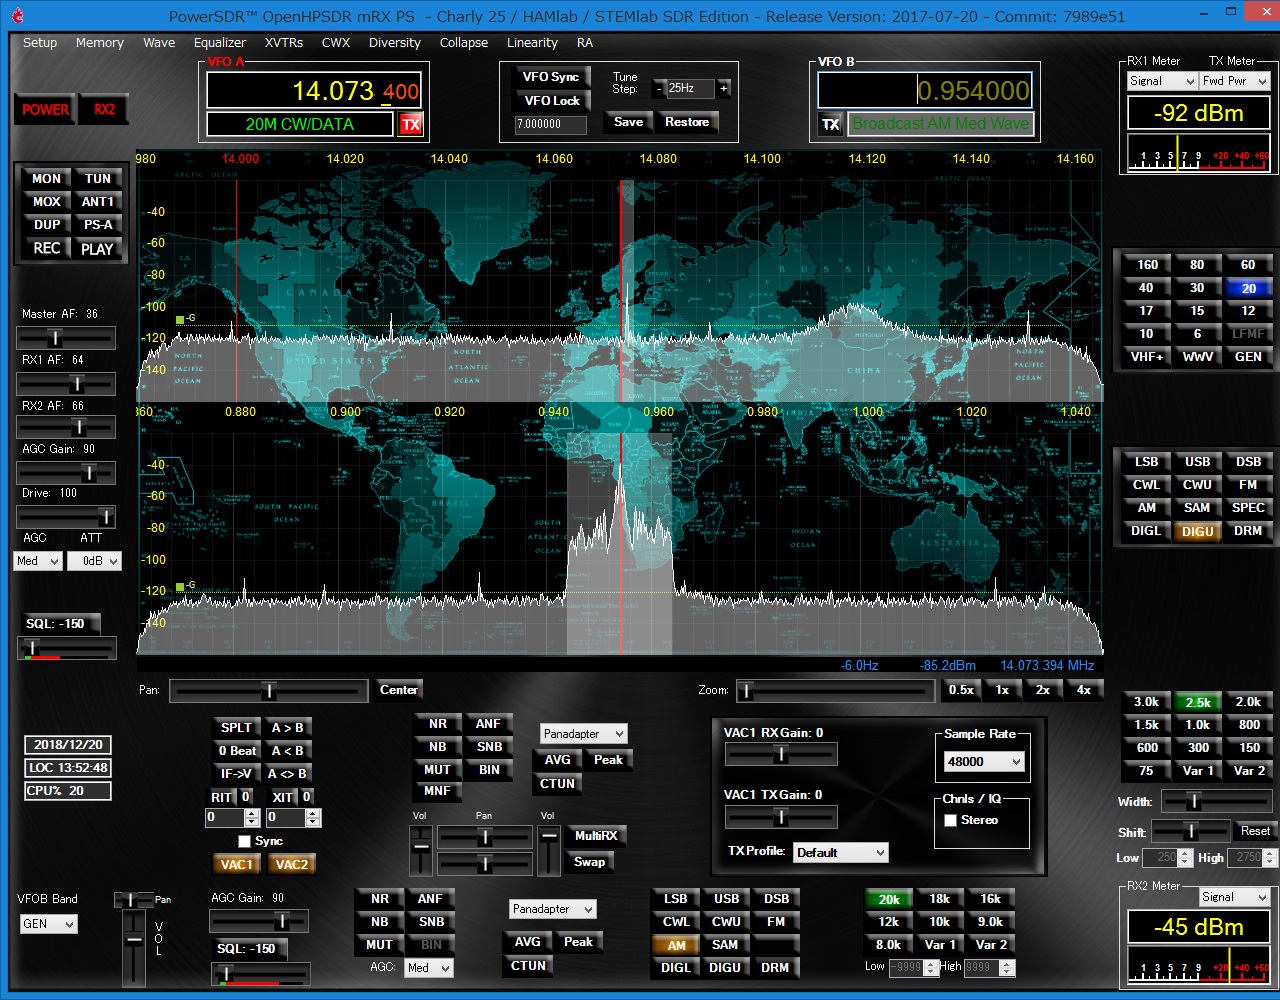Enable RX1 ANF auto notch filter

pyautogui.click(x=488, y=724)
